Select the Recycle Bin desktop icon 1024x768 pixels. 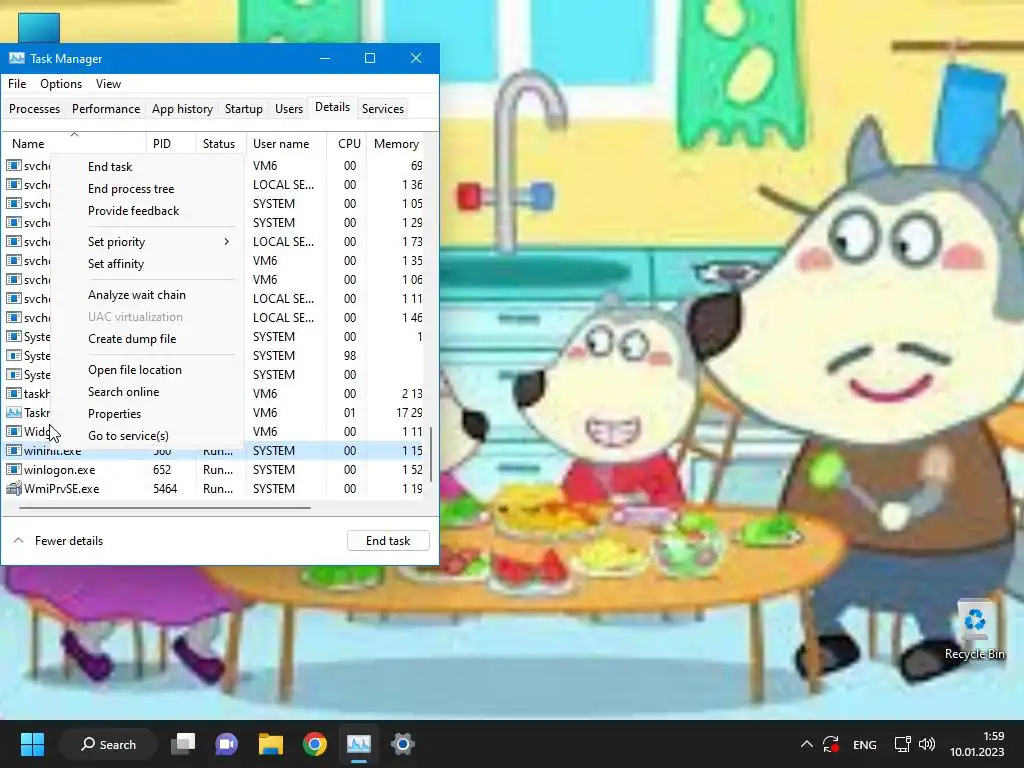tap(974, 630)
